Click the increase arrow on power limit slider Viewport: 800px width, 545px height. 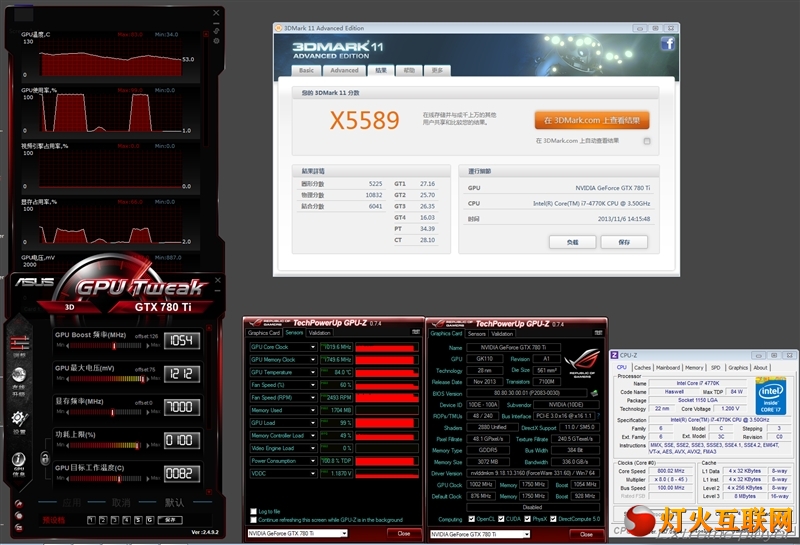[x=148, y=445]
